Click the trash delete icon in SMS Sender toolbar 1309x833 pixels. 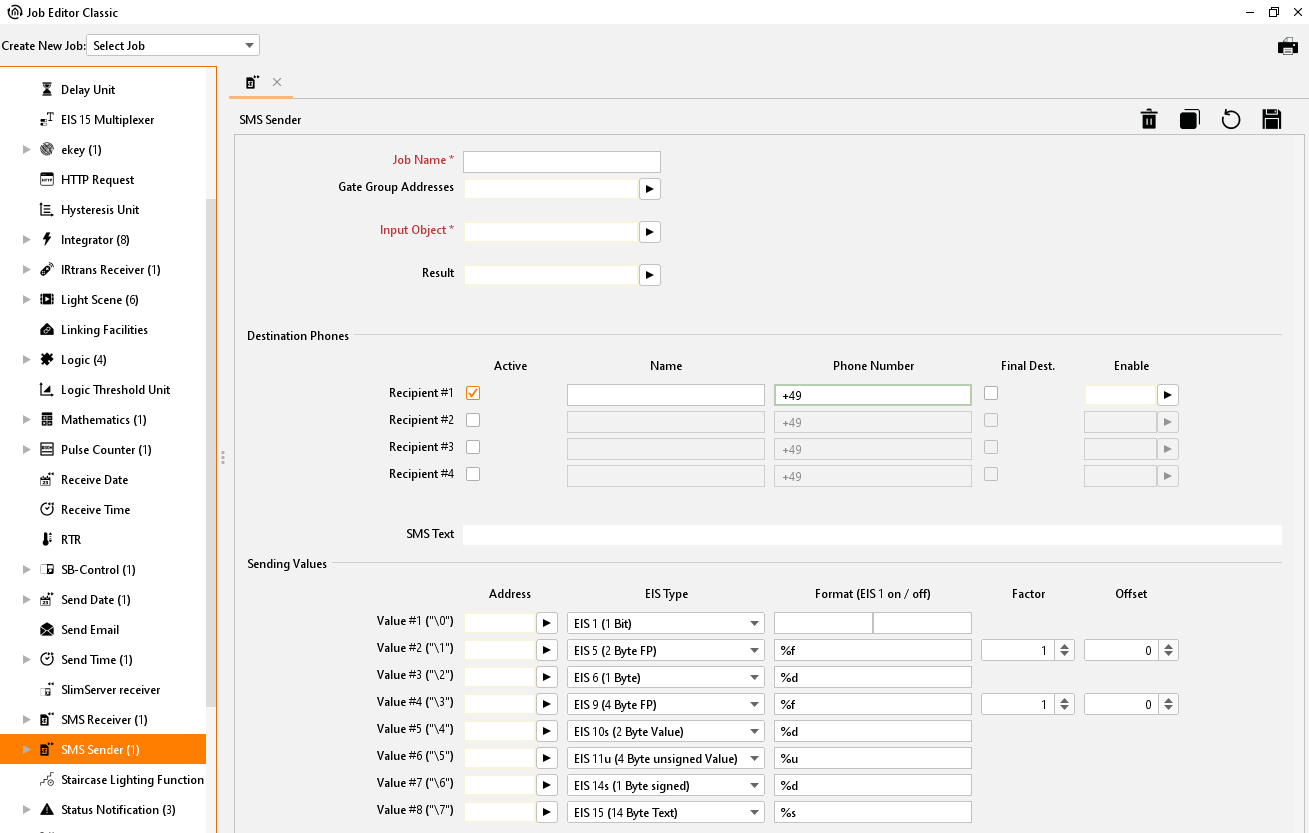point(1149,120)
